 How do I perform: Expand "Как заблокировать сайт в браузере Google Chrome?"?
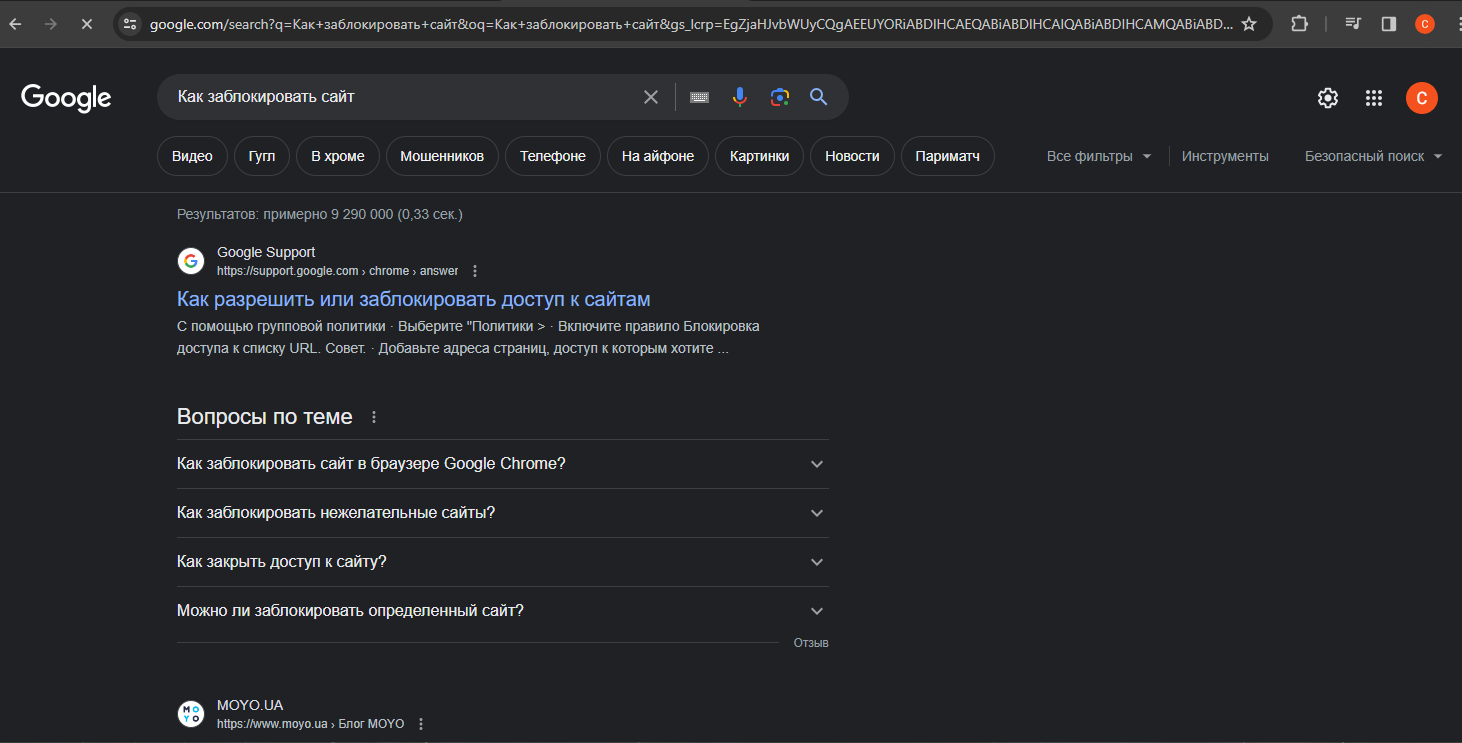(502, 464)
